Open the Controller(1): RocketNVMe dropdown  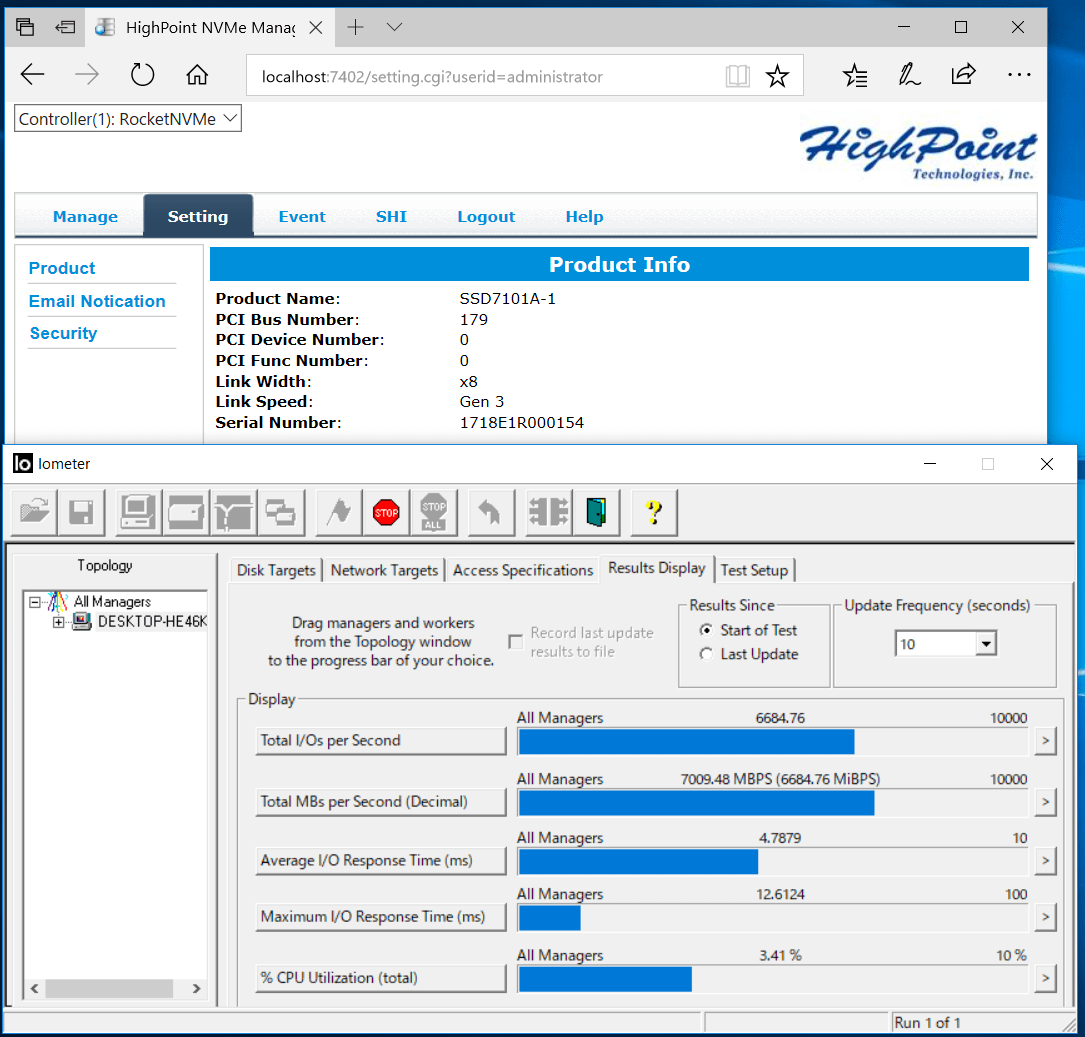pos(128,118)
